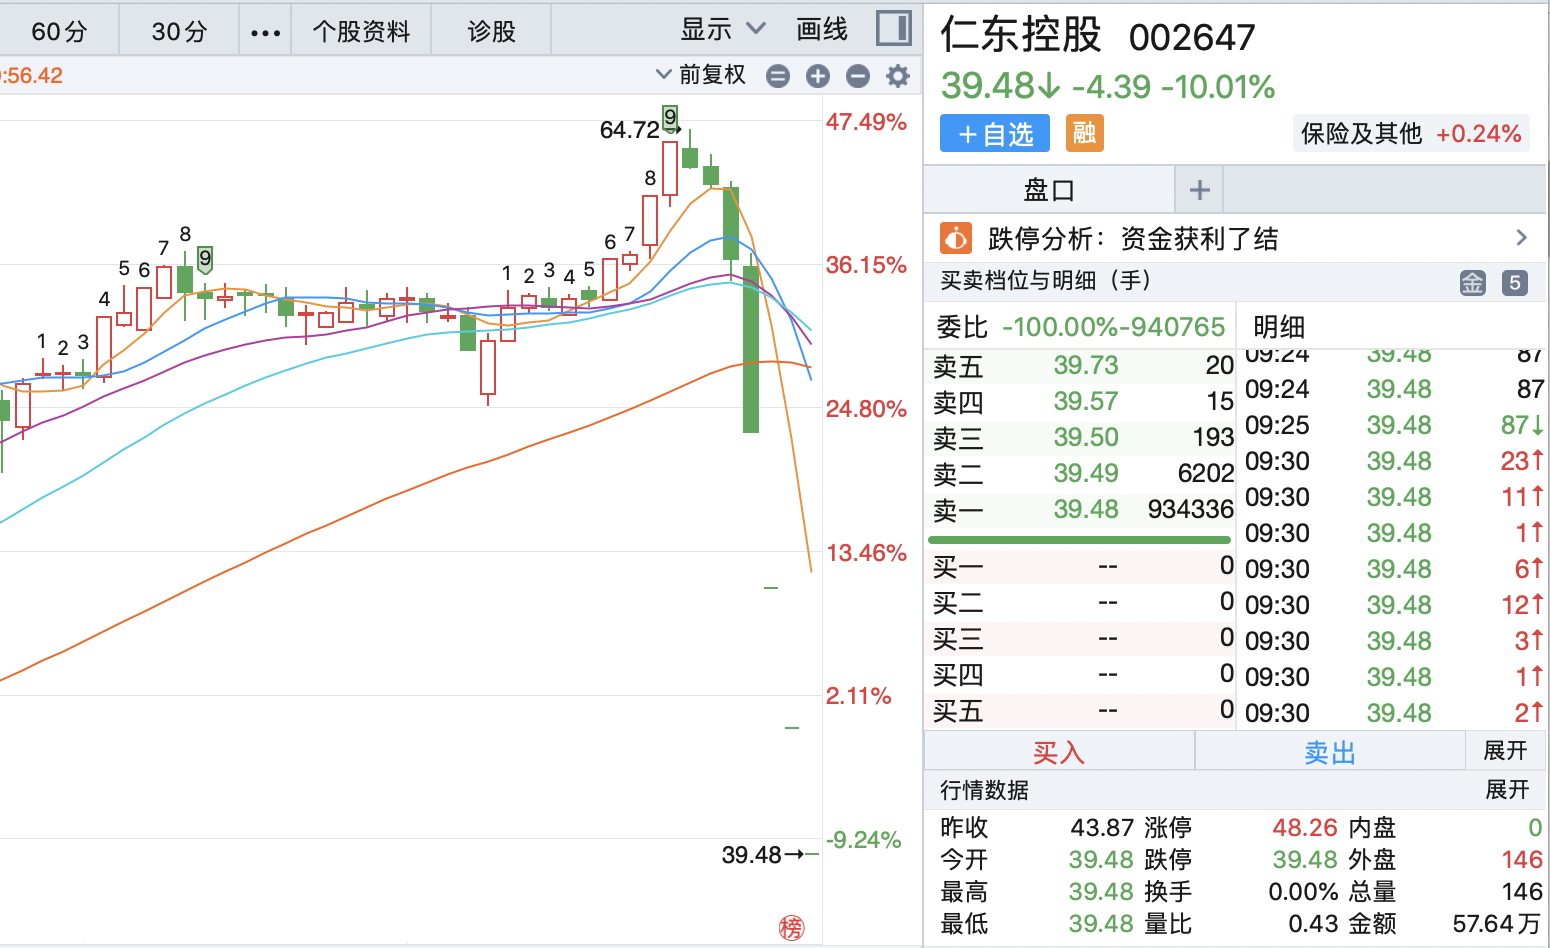The width and height of the screenshot is (1550, 948).
Task: Add a new panel tab with plus
Action: (1199, 189)
